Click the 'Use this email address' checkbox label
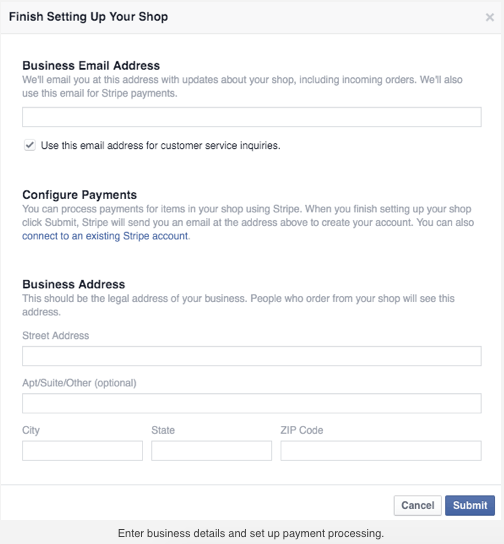The image size is (504, 544). tap(160, 145)
